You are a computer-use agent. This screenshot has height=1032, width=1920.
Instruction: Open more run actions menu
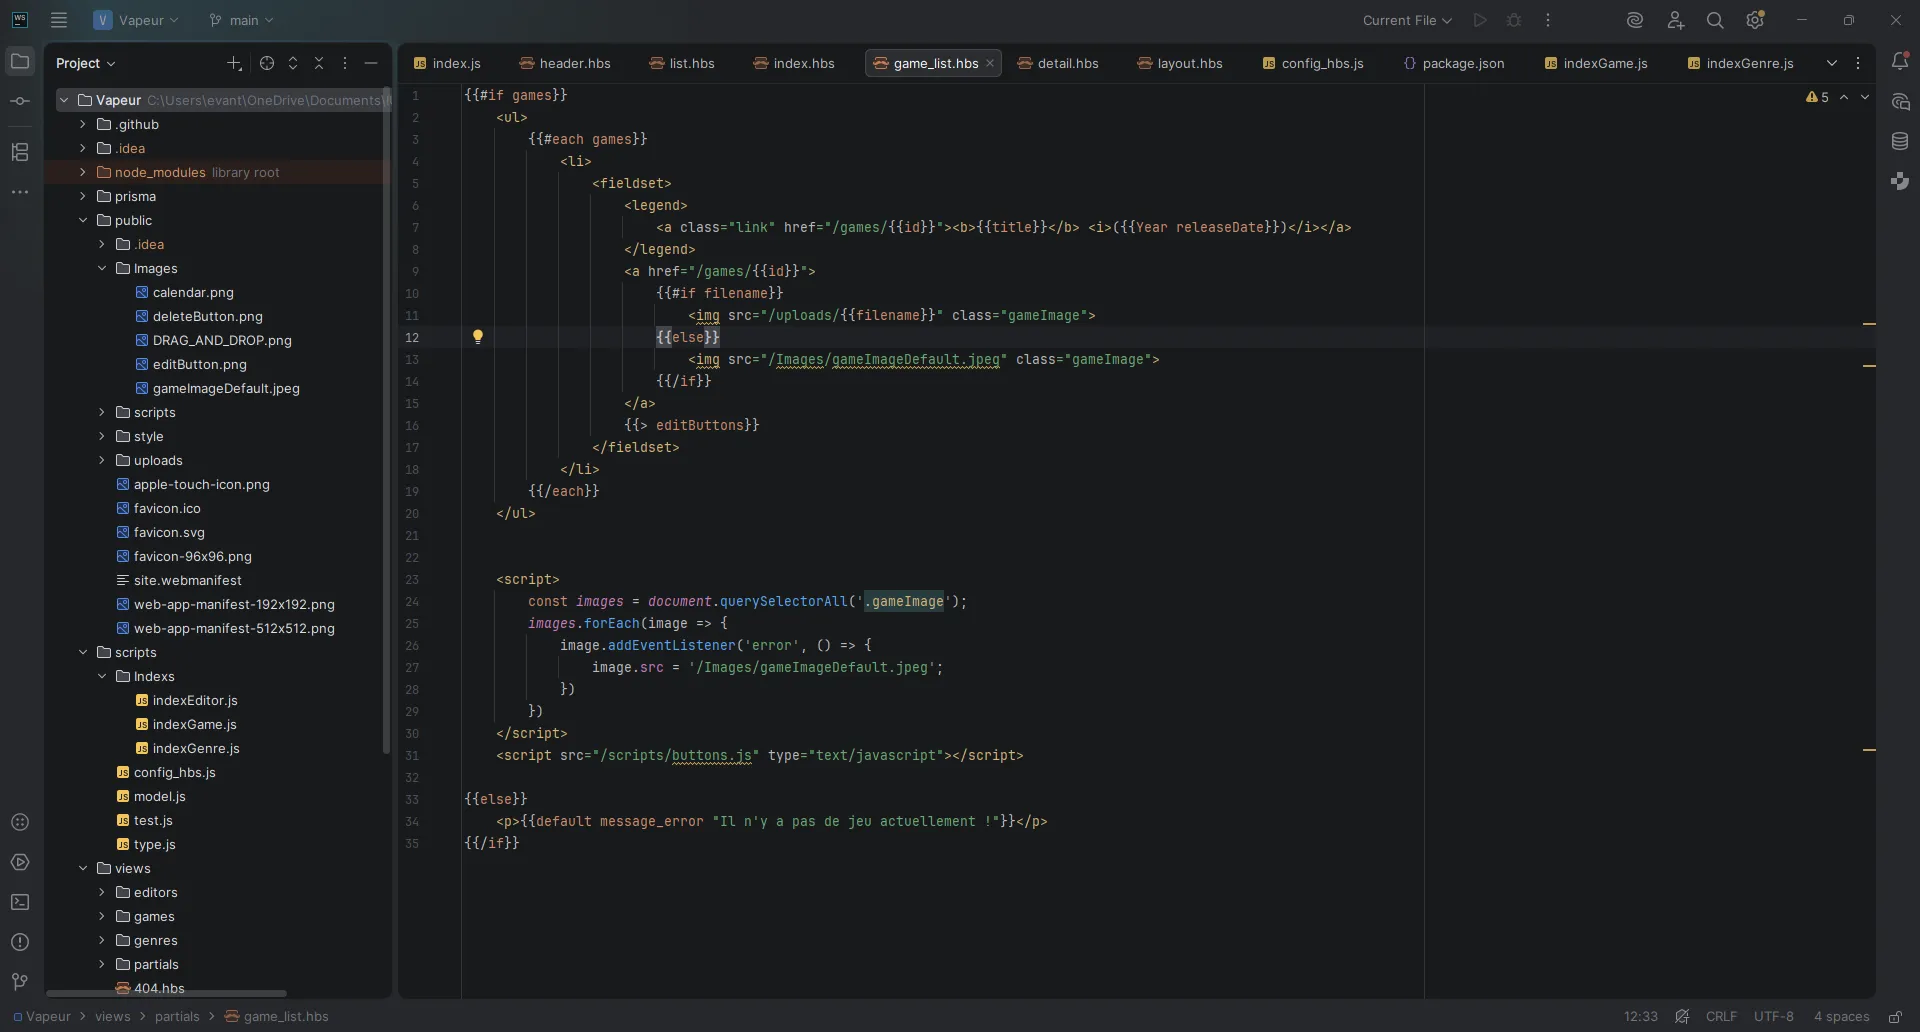click(x=1548, y=20)
